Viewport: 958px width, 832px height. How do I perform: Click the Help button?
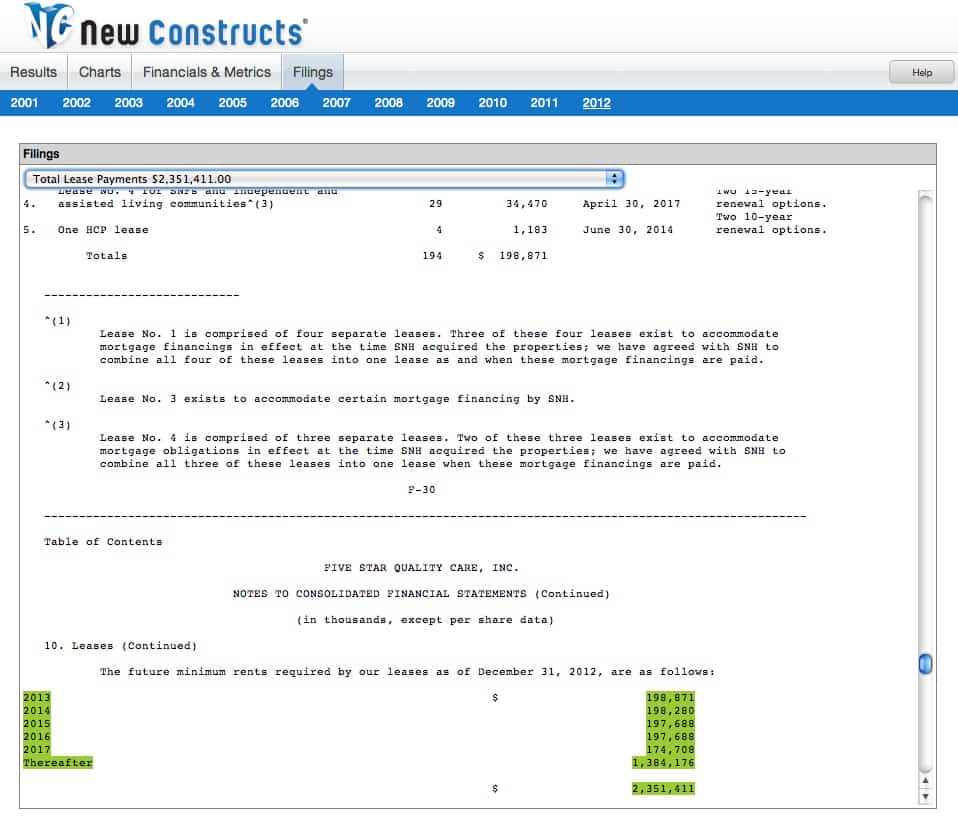[x=921, y=72]
